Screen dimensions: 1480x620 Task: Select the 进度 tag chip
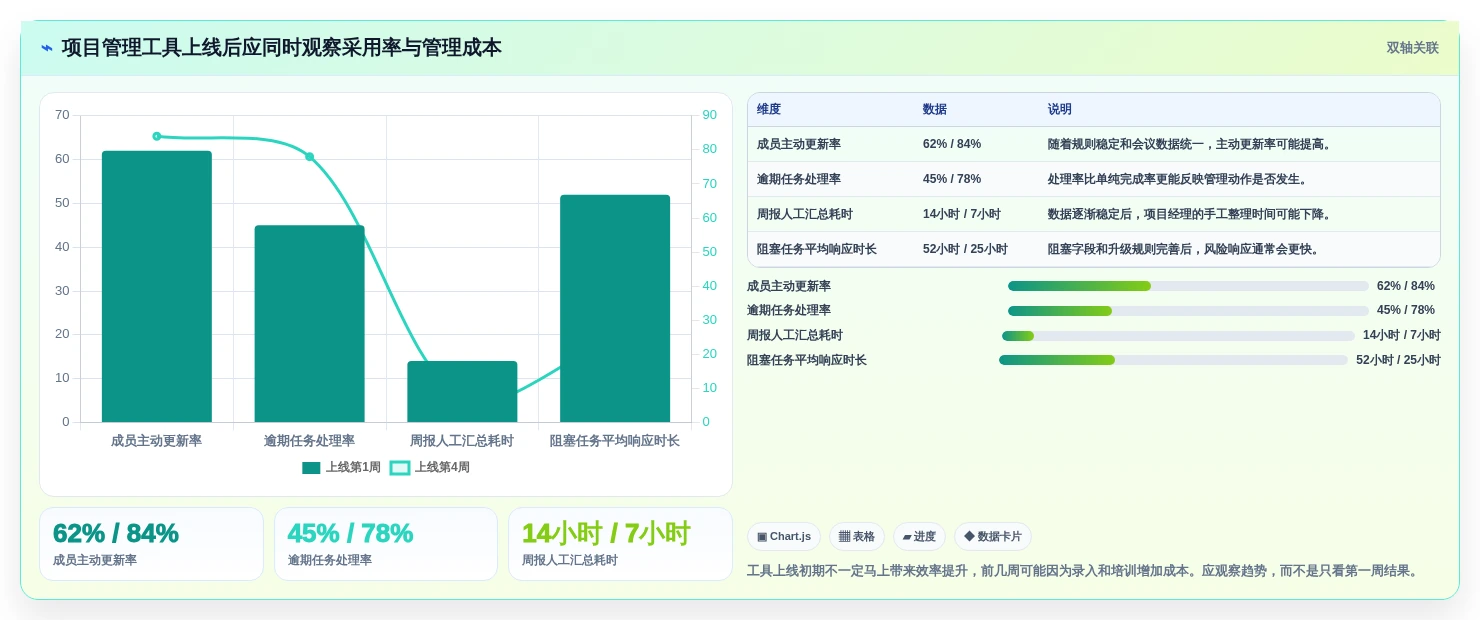coord(919,537)
